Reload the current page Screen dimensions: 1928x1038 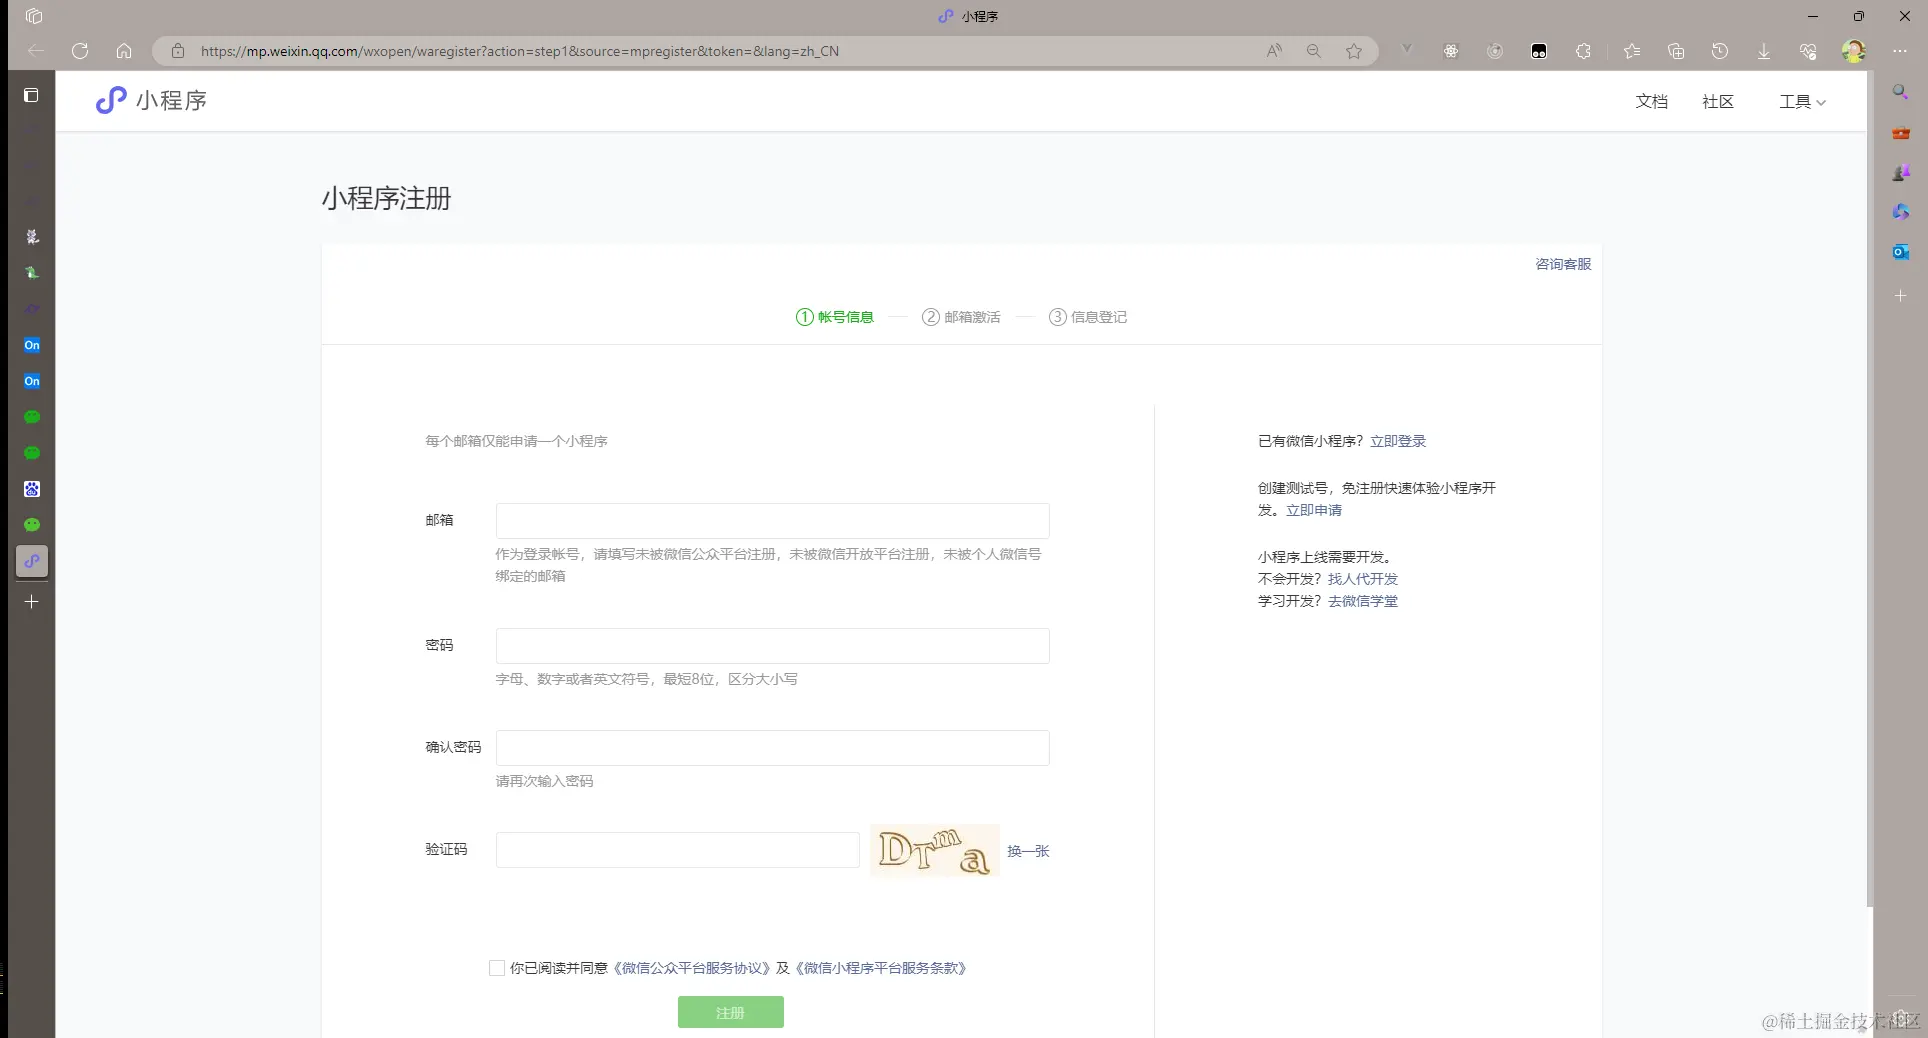(80, 51)
